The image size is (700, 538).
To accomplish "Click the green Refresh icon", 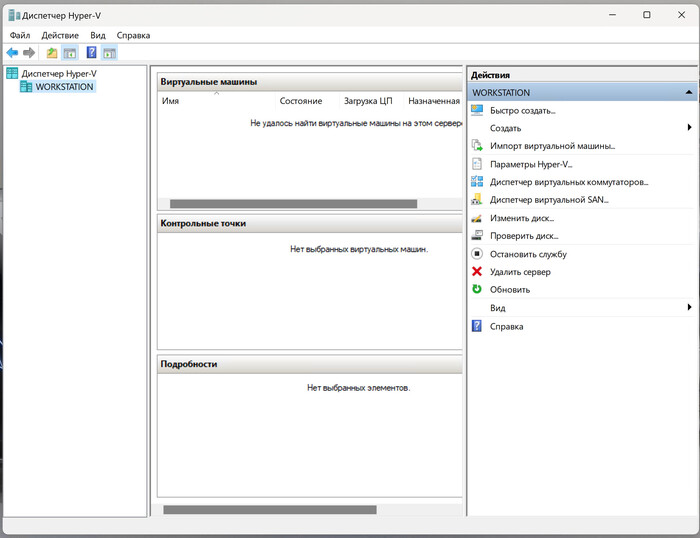I will point(477,289).
